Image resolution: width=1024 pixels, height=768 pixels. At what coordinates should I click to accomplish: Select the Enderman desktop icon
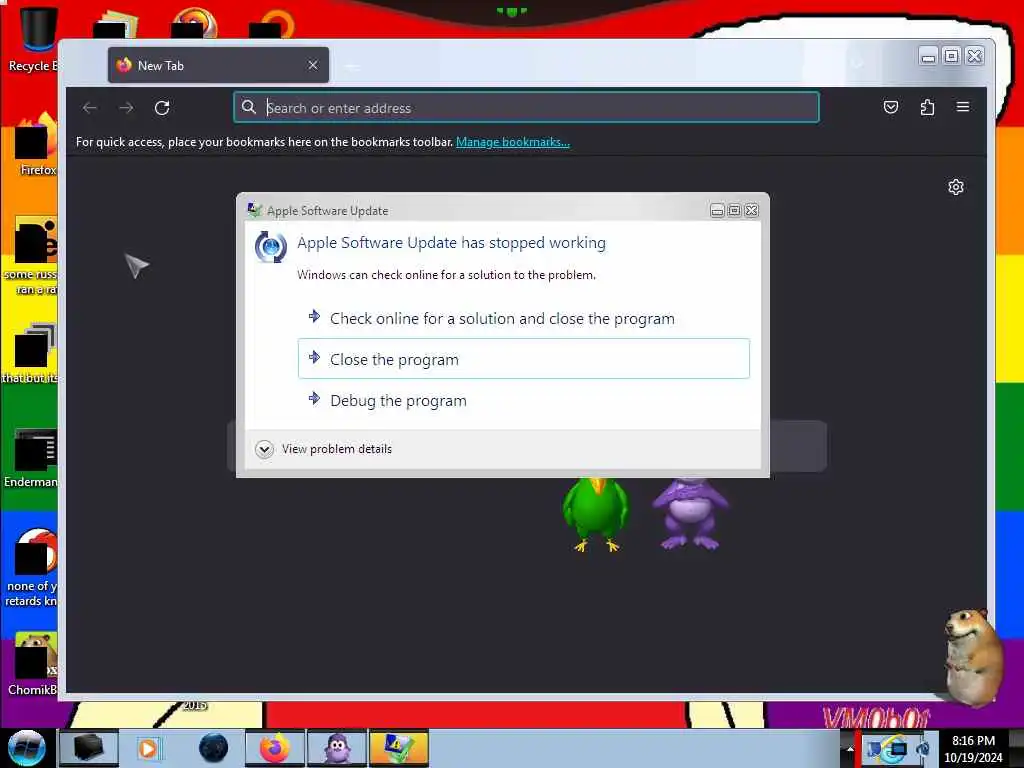[31, 458]
